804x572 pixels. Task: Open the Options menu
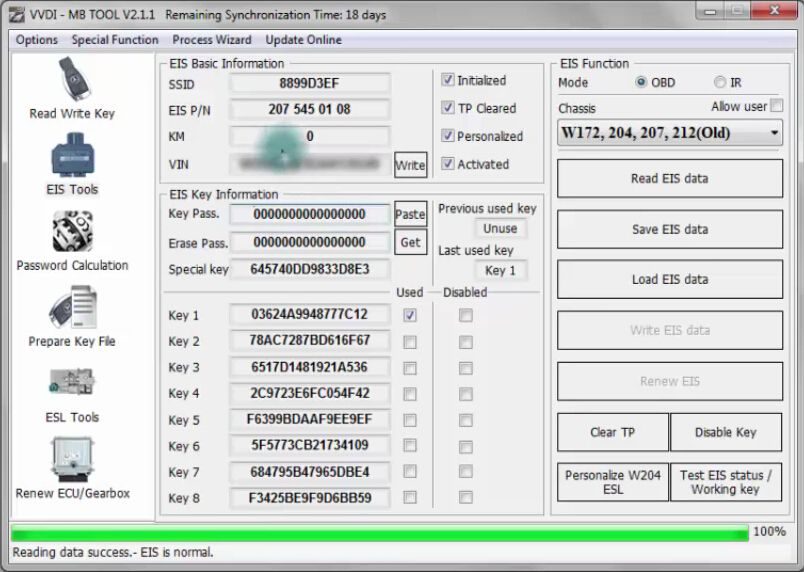tap(37, 40)
